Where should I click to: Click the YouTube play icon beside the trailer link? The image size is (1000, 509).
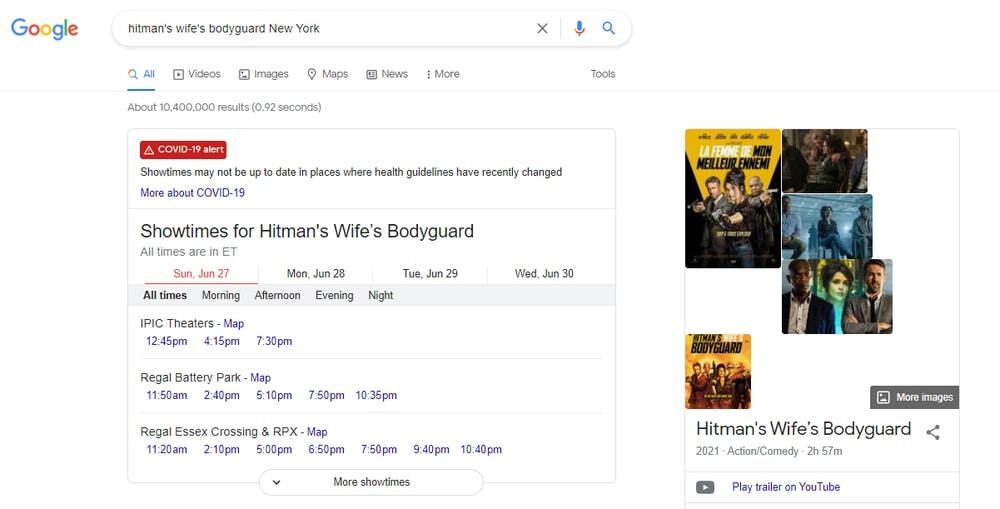pyautogui.click(x=705, y=487)
